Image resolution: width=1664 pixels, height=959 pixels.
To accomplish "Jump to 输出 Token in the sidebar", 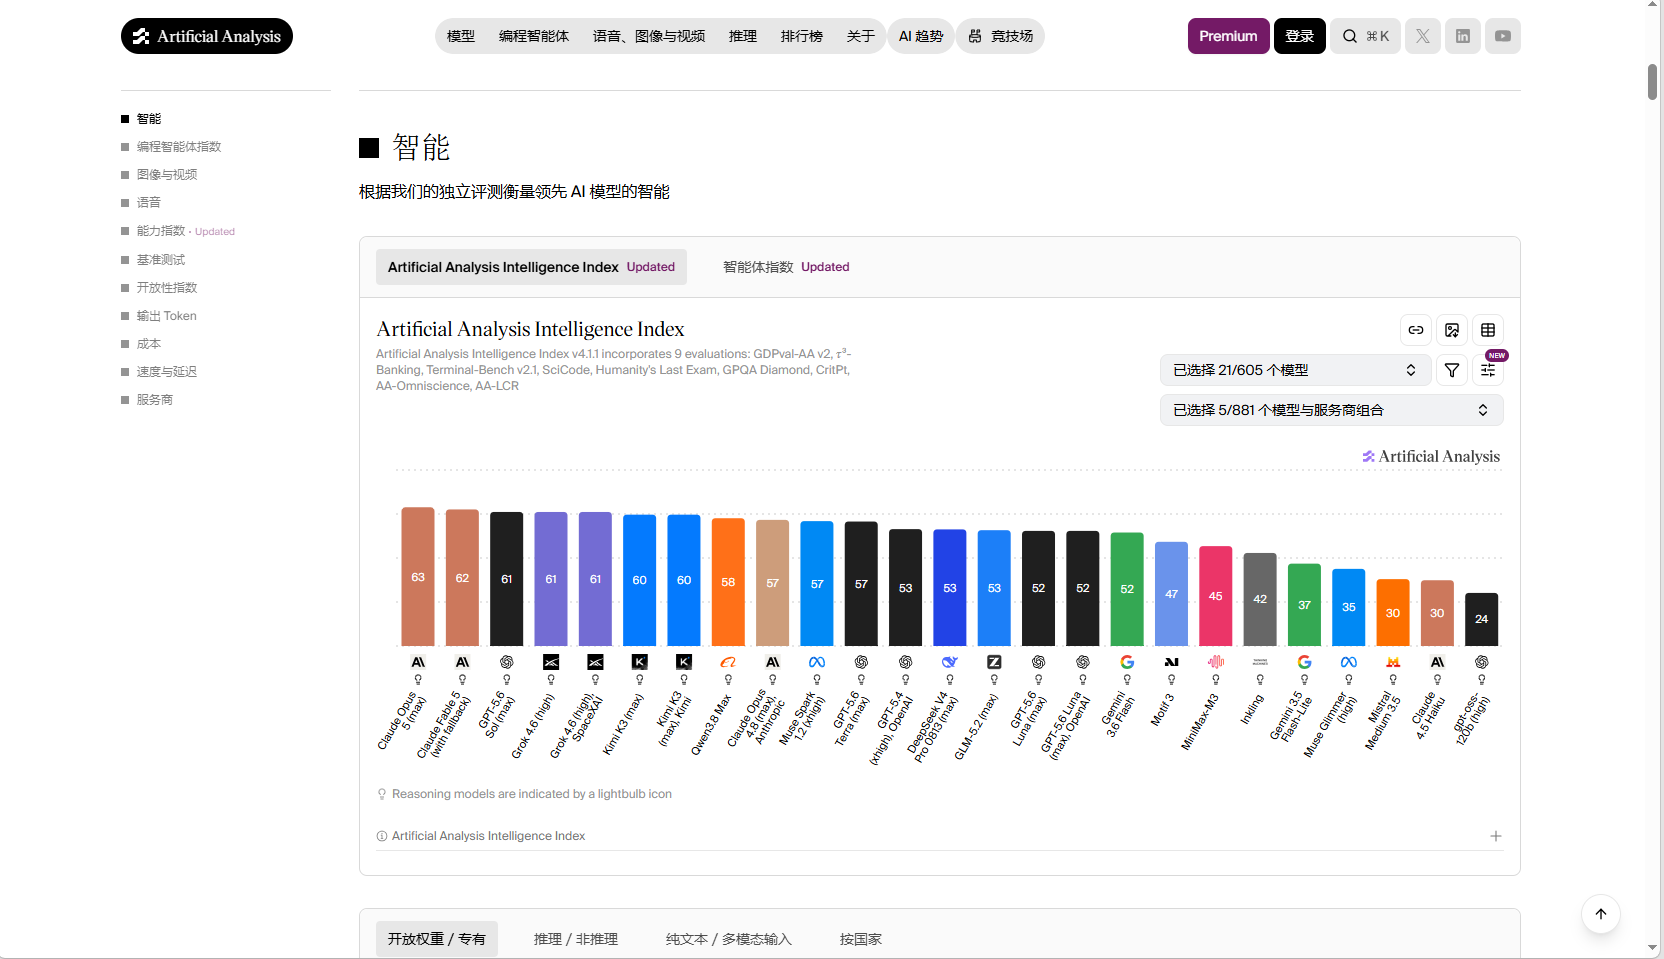I will 166,316.
